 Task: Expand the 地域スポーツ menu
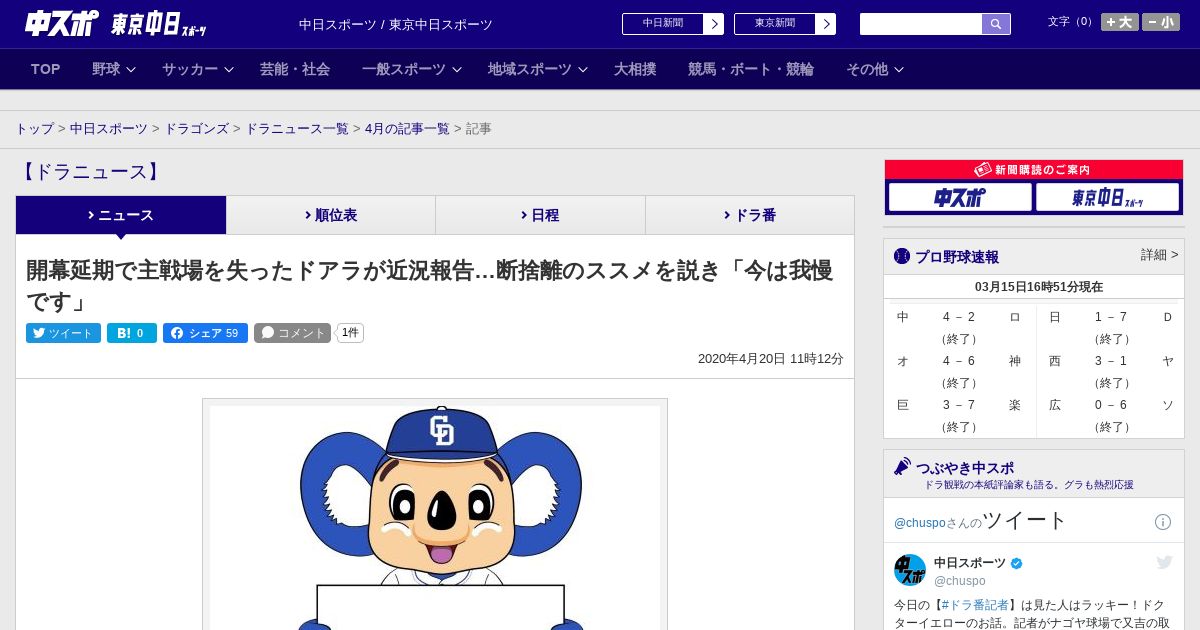537,69
